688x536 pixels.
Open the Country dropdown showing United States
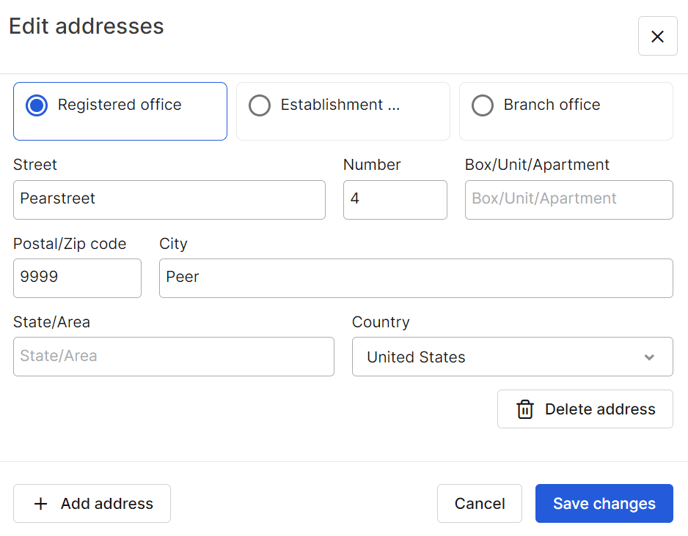(512, 357)
